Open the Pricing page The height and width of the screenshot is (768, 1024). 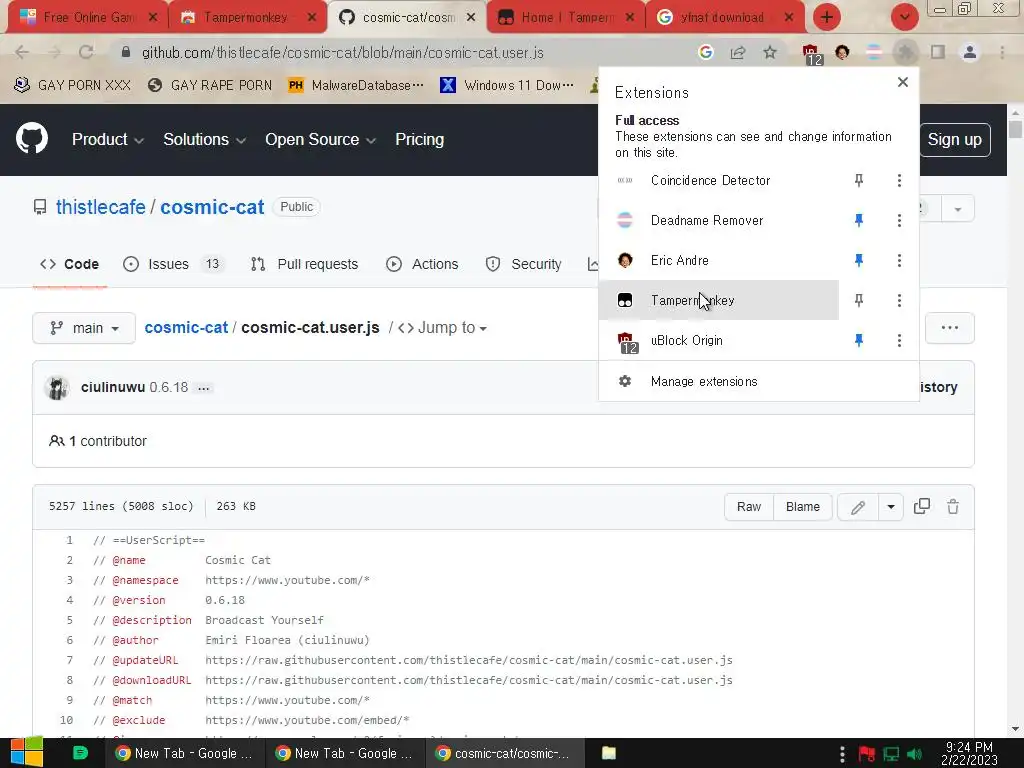click(419, 140)
